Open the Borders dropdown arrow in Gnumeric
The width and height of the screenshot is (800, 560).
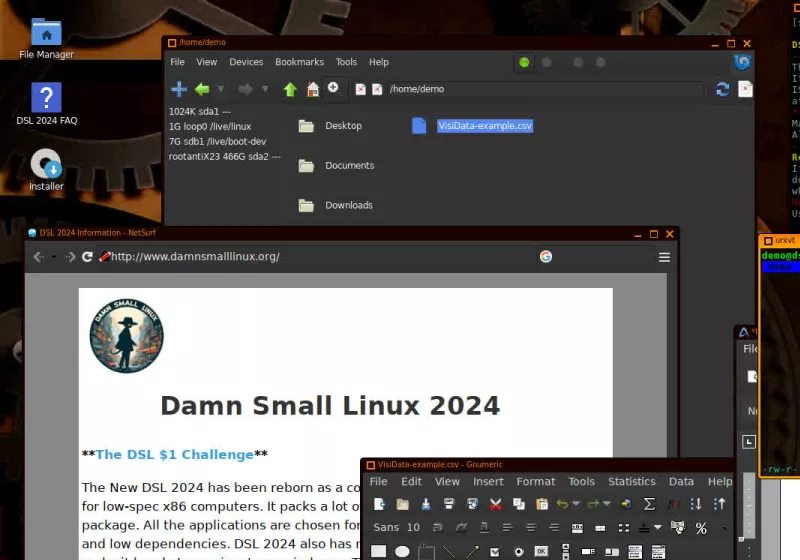(658, 527)
